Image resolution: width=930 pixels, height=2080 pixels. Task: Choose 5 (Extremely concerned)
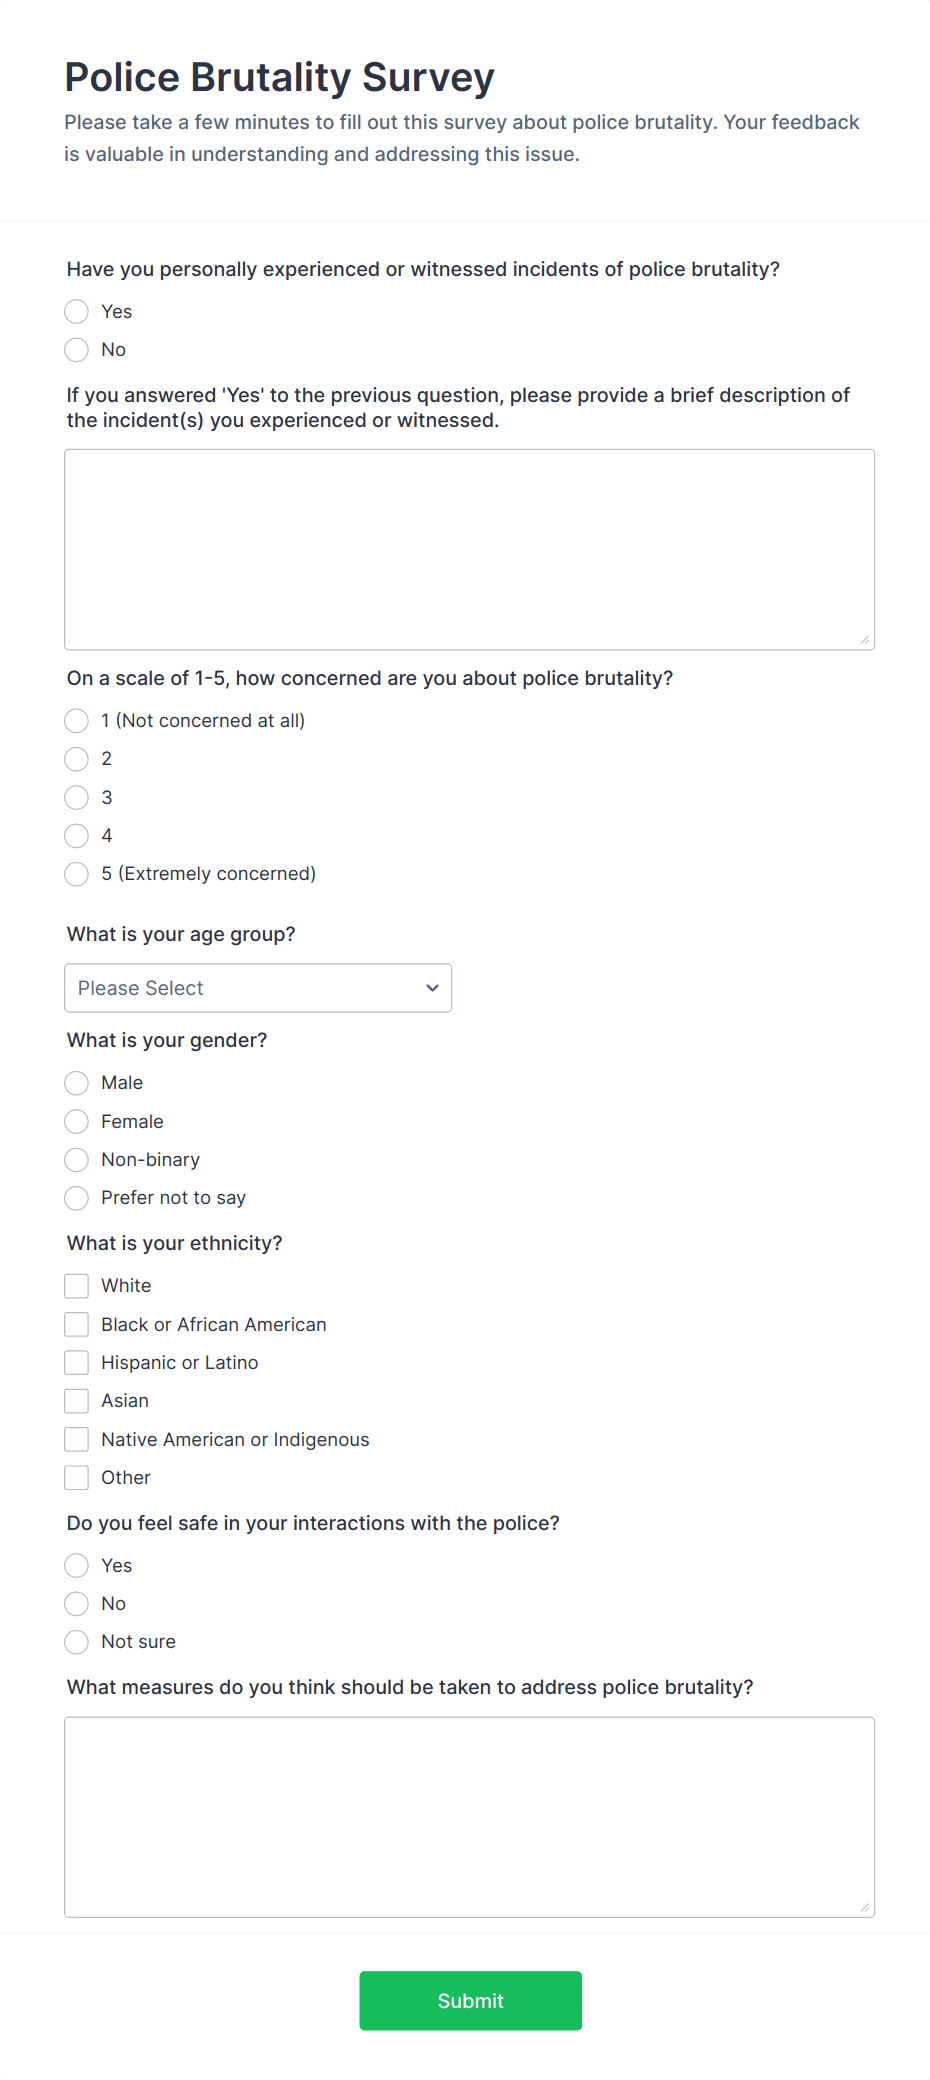77,874
